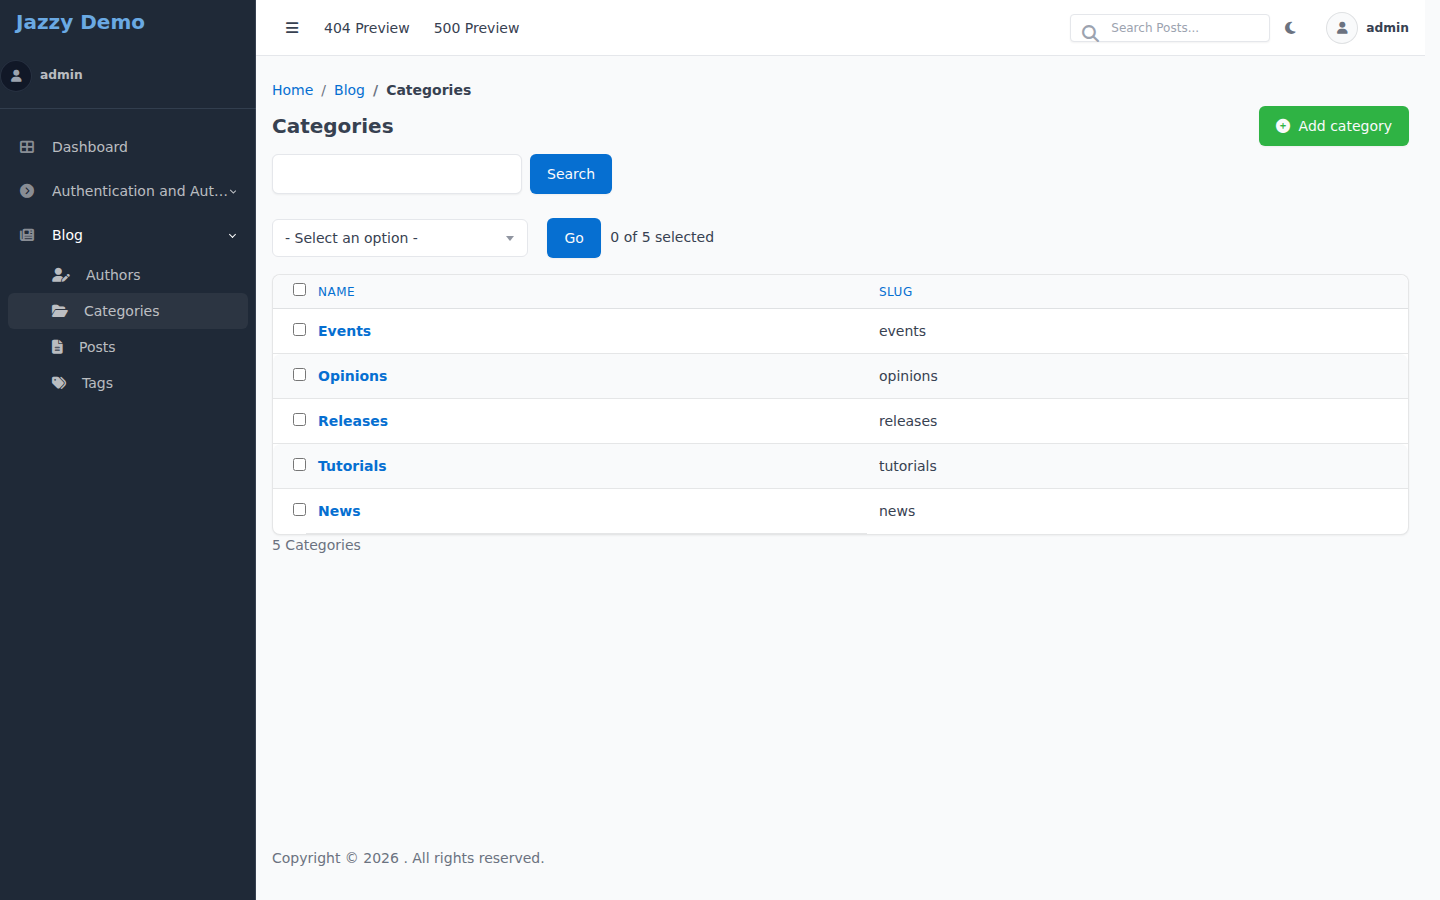Viewport: 1440px width, 900px height.
Task: Click the Posts document icon
Action: [57, 347]
